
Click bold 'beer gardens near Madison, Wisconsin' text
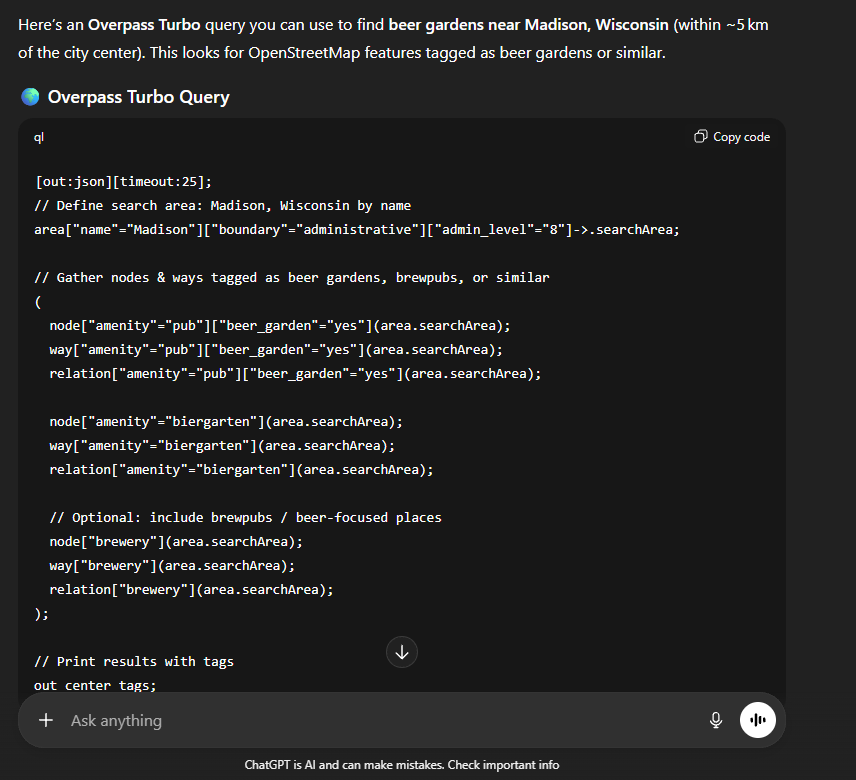(x=528, y=24)
